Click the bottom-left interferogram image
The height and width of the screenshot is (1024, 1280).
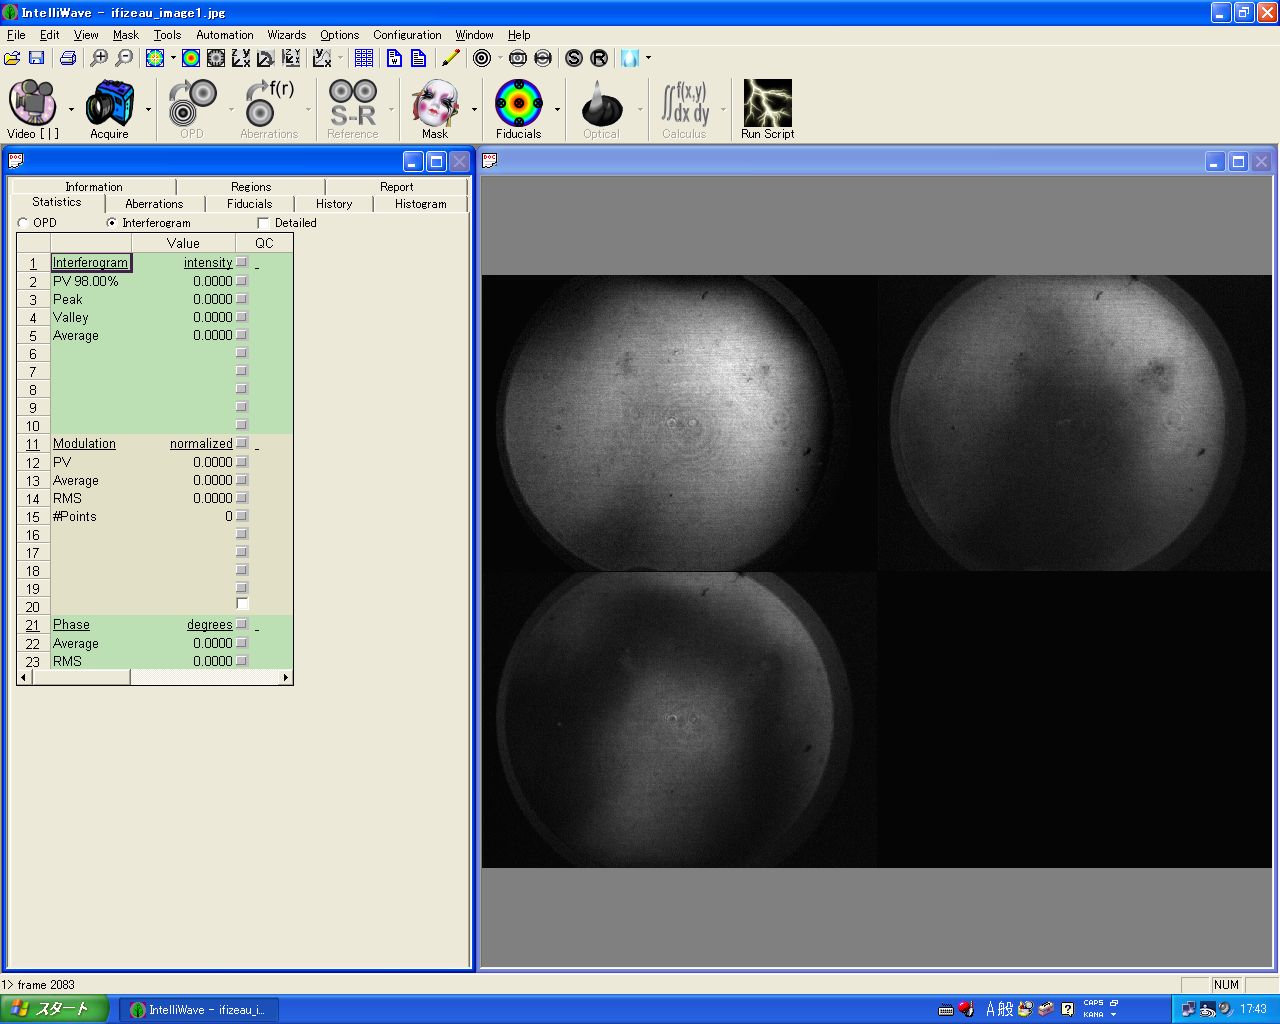point(679,719)
